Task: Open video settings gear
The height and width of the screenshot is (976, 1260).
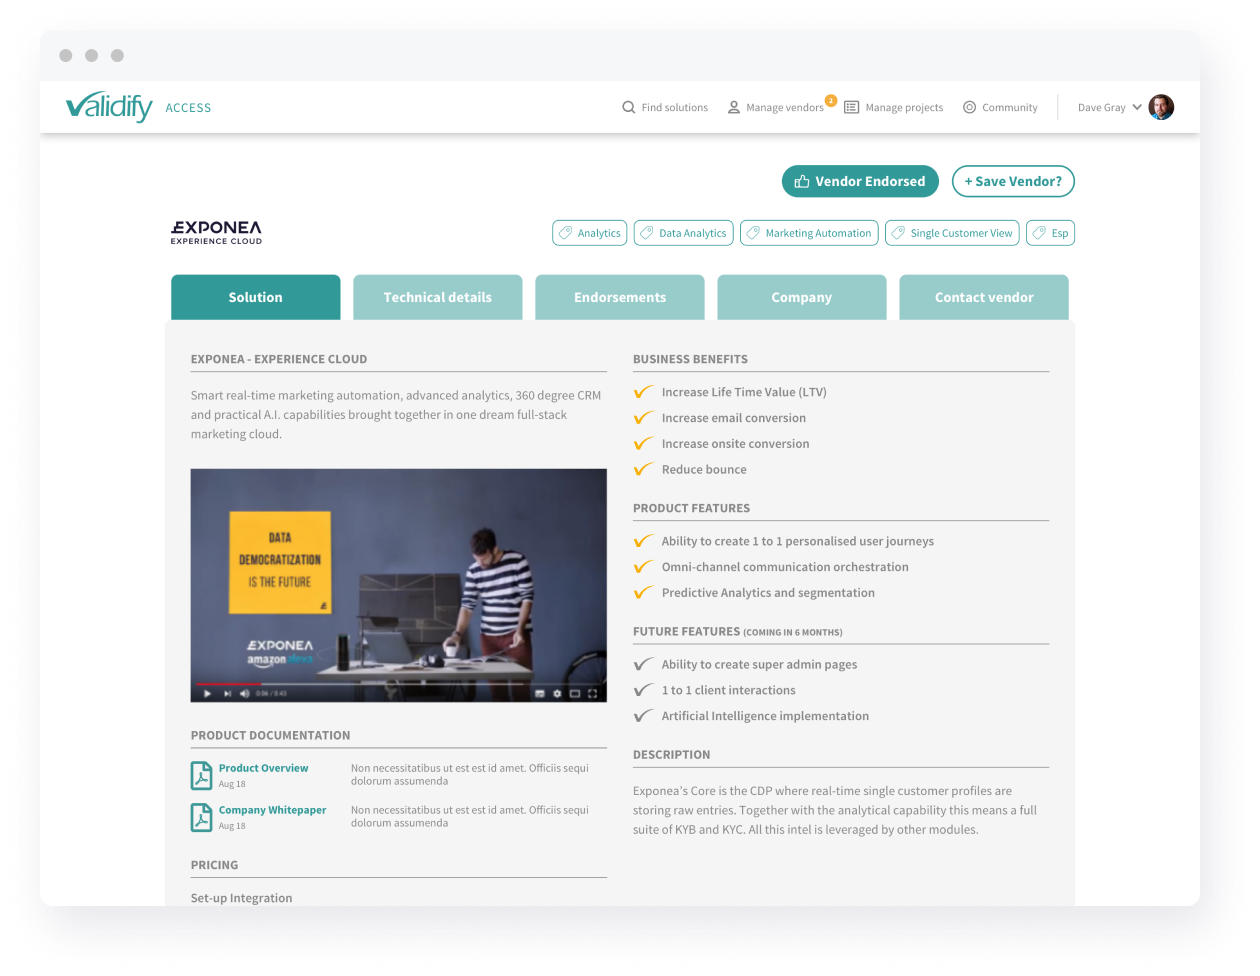Action: pyautogui.click(x=557, y=694)
